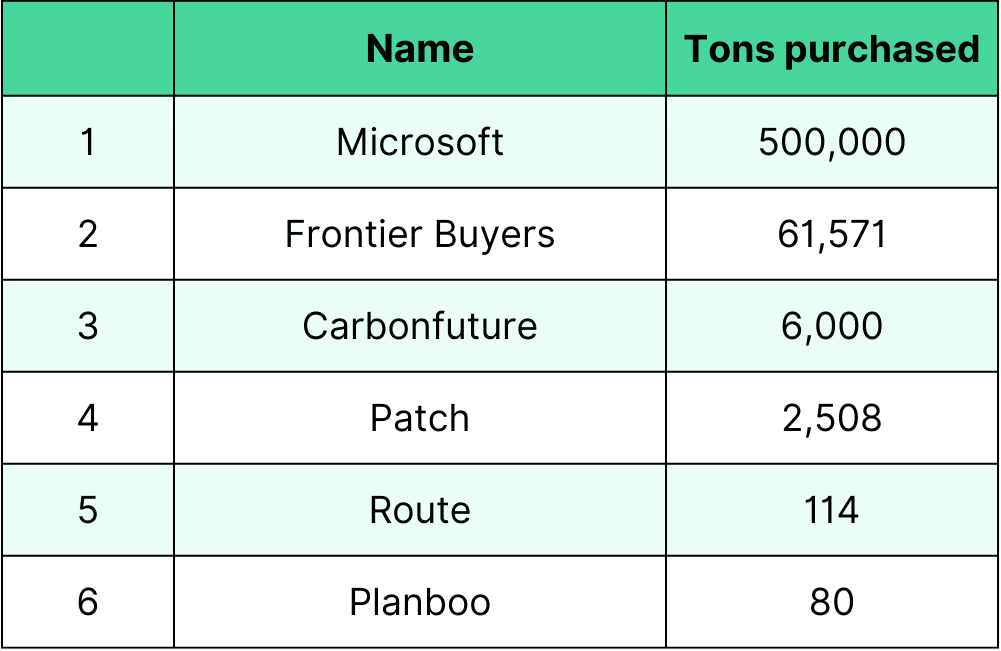Click the Name column header
The image size is (1001, 651).
click(x=420, y=49)
